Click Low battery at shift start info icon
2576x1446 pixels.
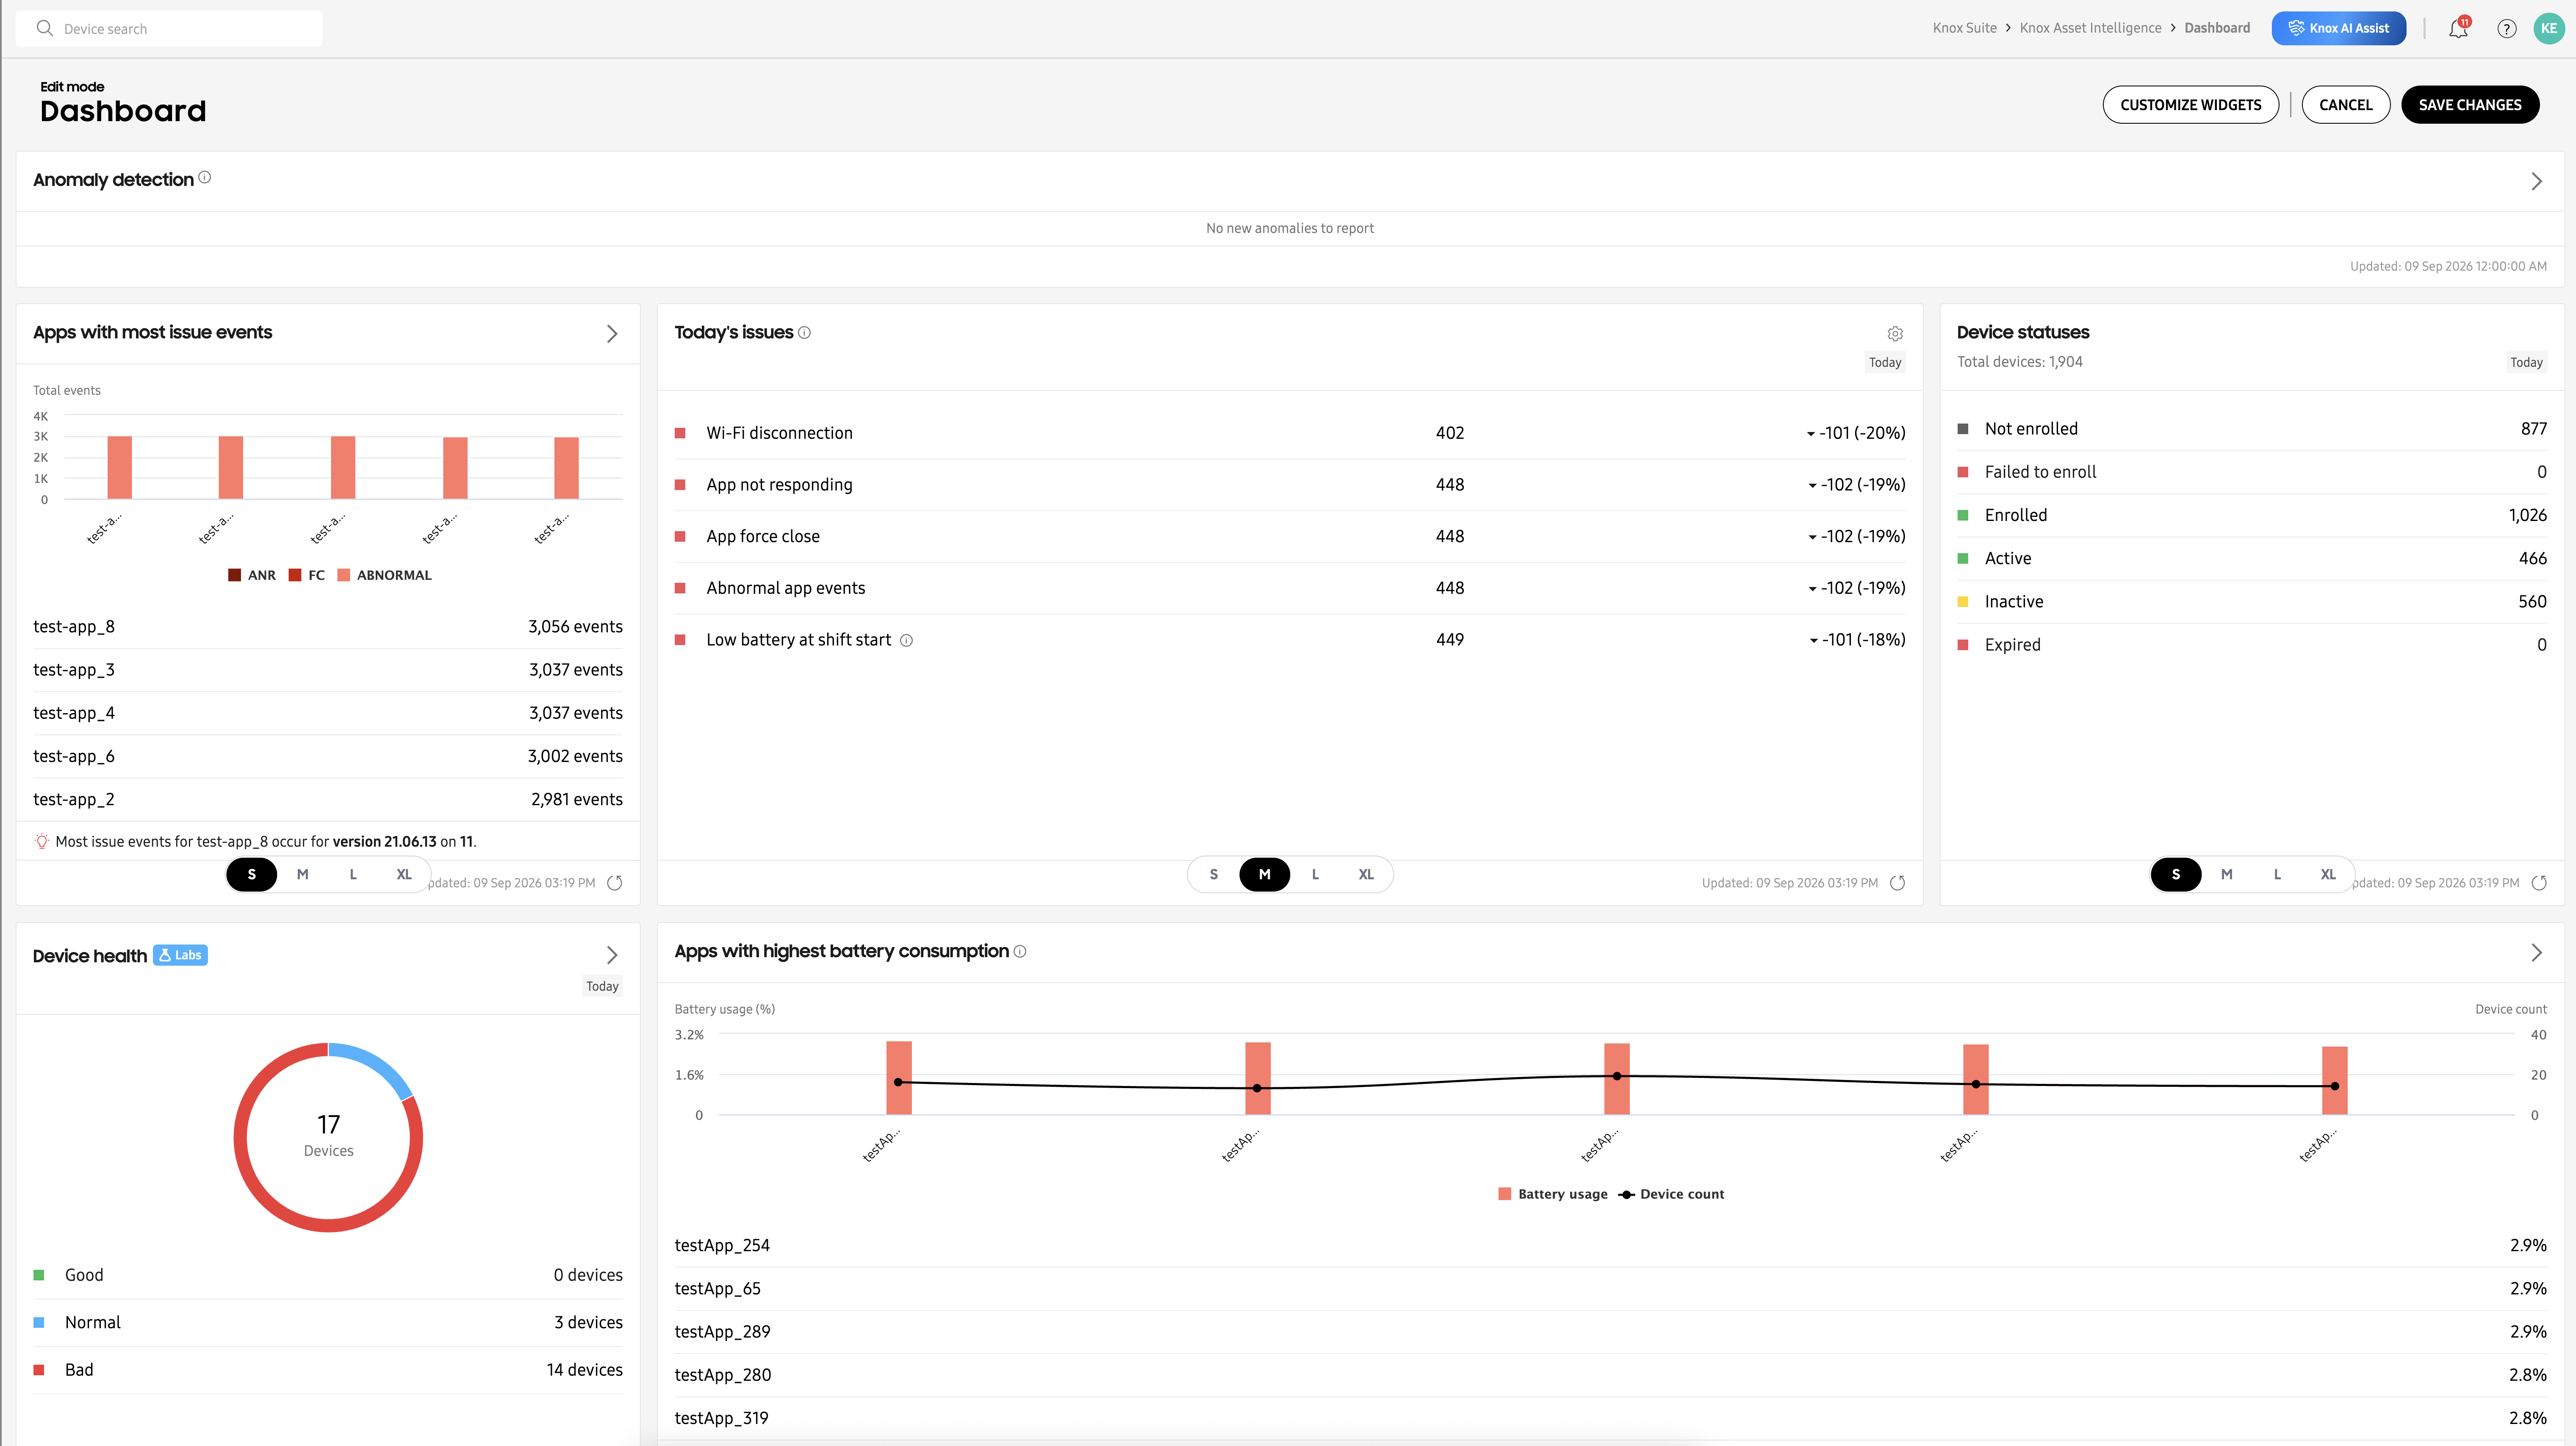(906, 640)
